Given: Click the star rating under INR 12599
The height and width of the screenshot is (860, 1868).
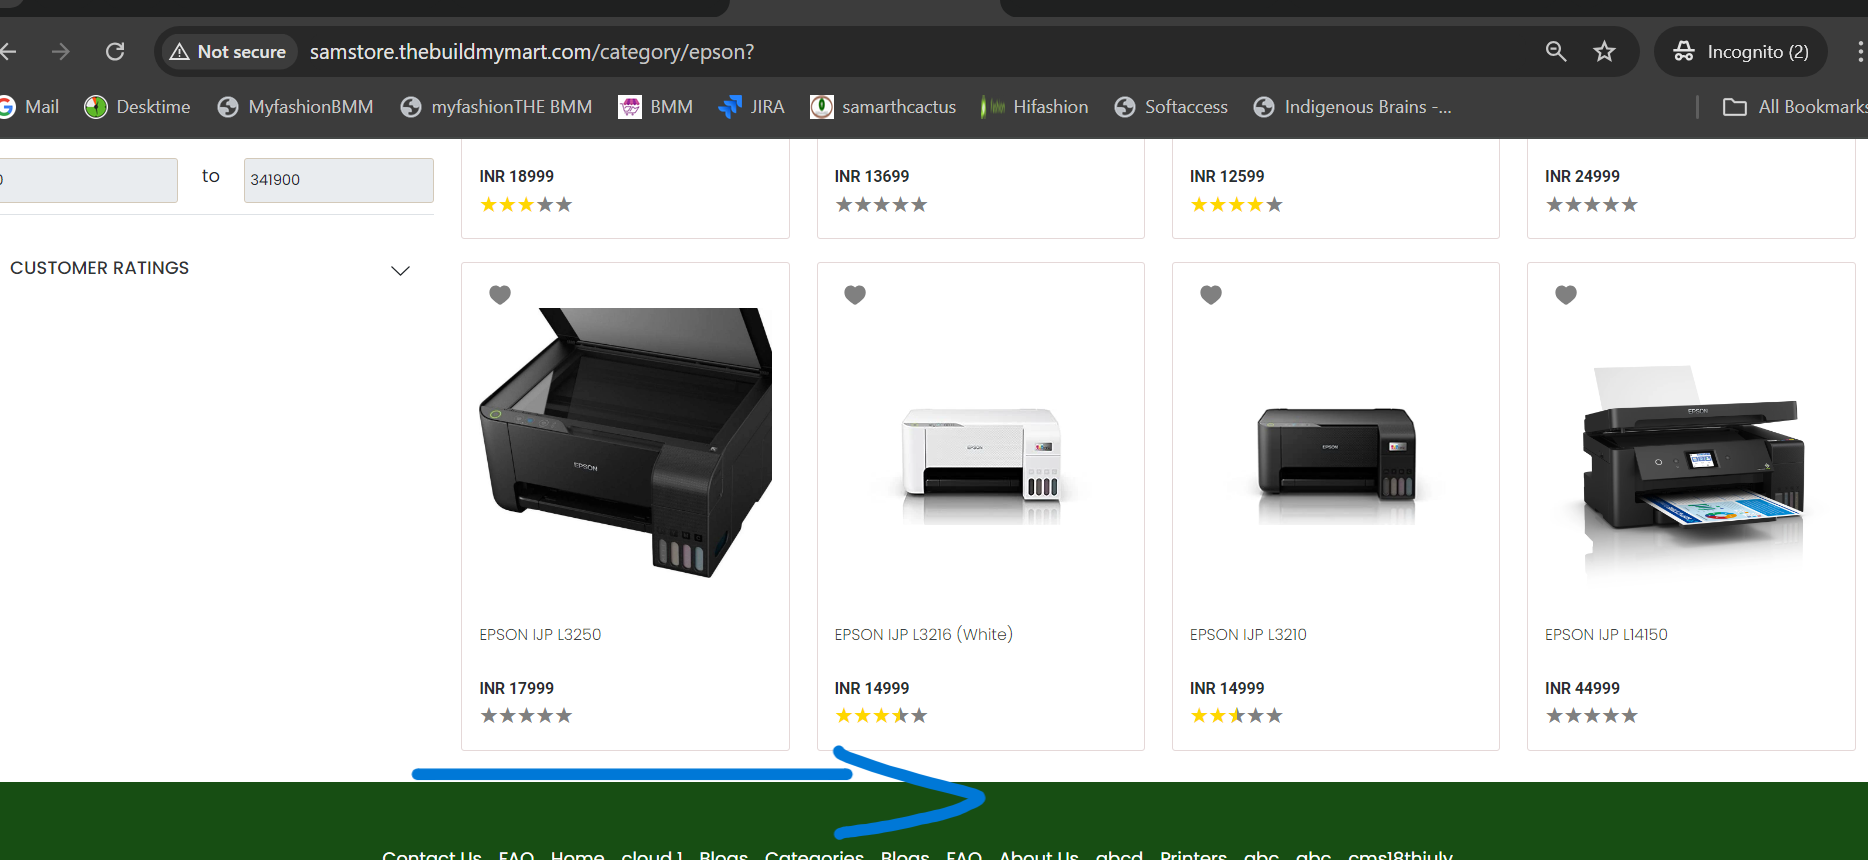Looking at the screenshot, I should pyautogui.click(x=1236, y=205).
